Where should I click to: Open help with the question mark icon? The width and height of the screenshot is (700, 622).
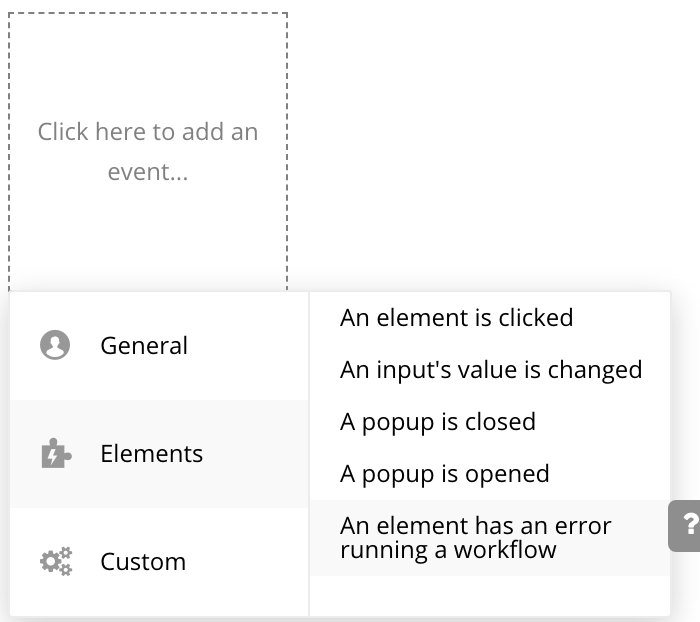(688, 526)
